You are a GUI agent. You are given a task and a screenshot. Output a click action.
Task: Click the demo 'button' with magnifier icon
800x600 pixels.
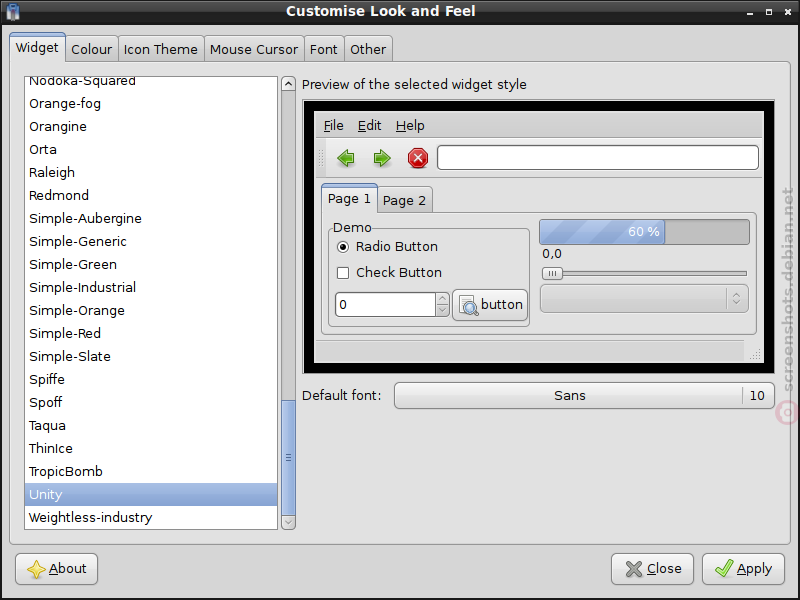coord(490,305)
